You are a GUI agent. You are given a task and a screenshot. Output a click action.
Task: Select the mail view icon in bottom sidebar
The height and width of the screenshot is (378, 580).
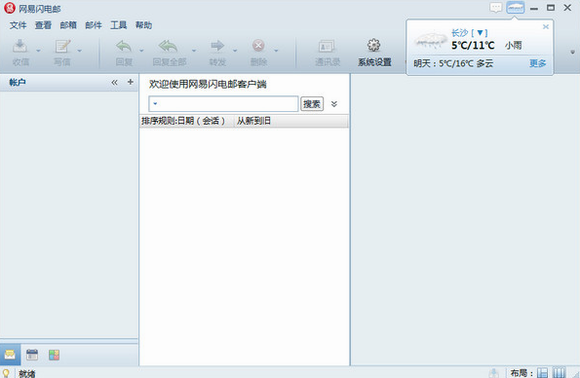pos(10,355)
